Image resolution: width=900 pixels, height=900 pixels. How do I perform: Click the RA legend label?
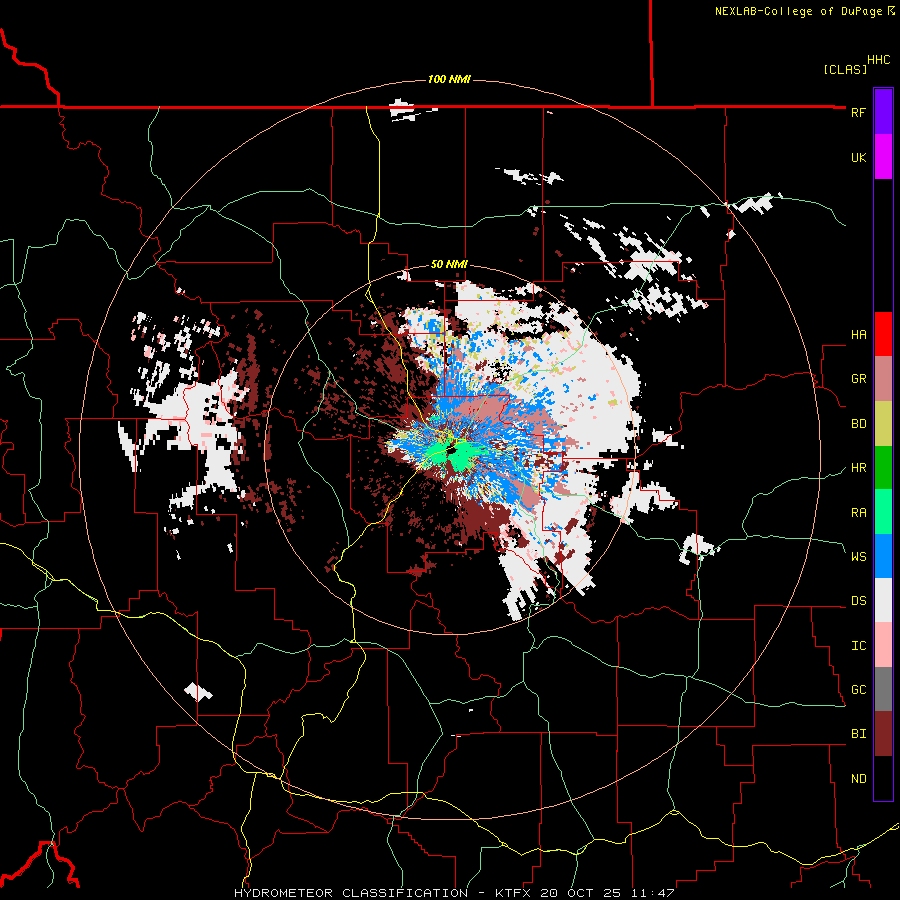pyautogui.click(x=858, y=512)
